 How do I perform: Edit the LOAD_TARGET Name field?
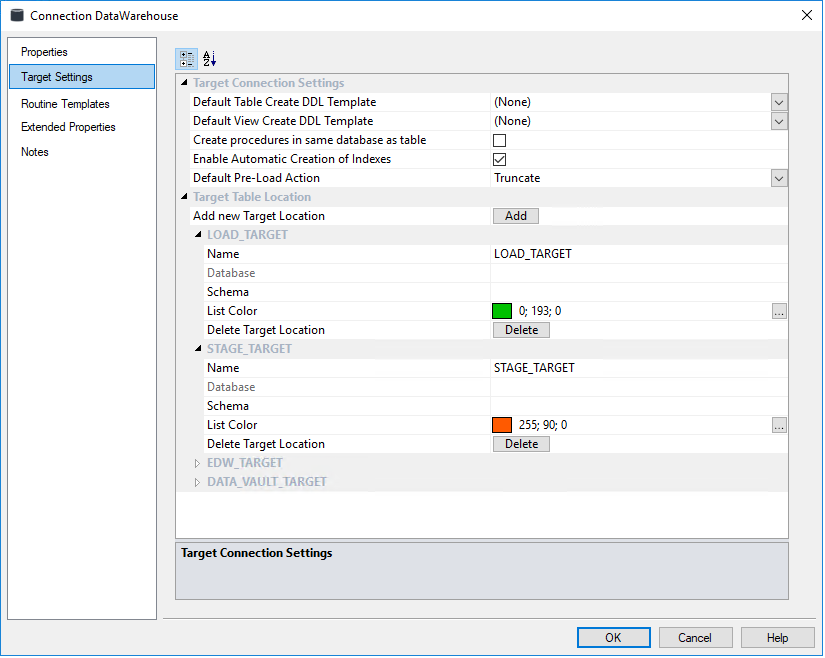click(x=639, y=254)
